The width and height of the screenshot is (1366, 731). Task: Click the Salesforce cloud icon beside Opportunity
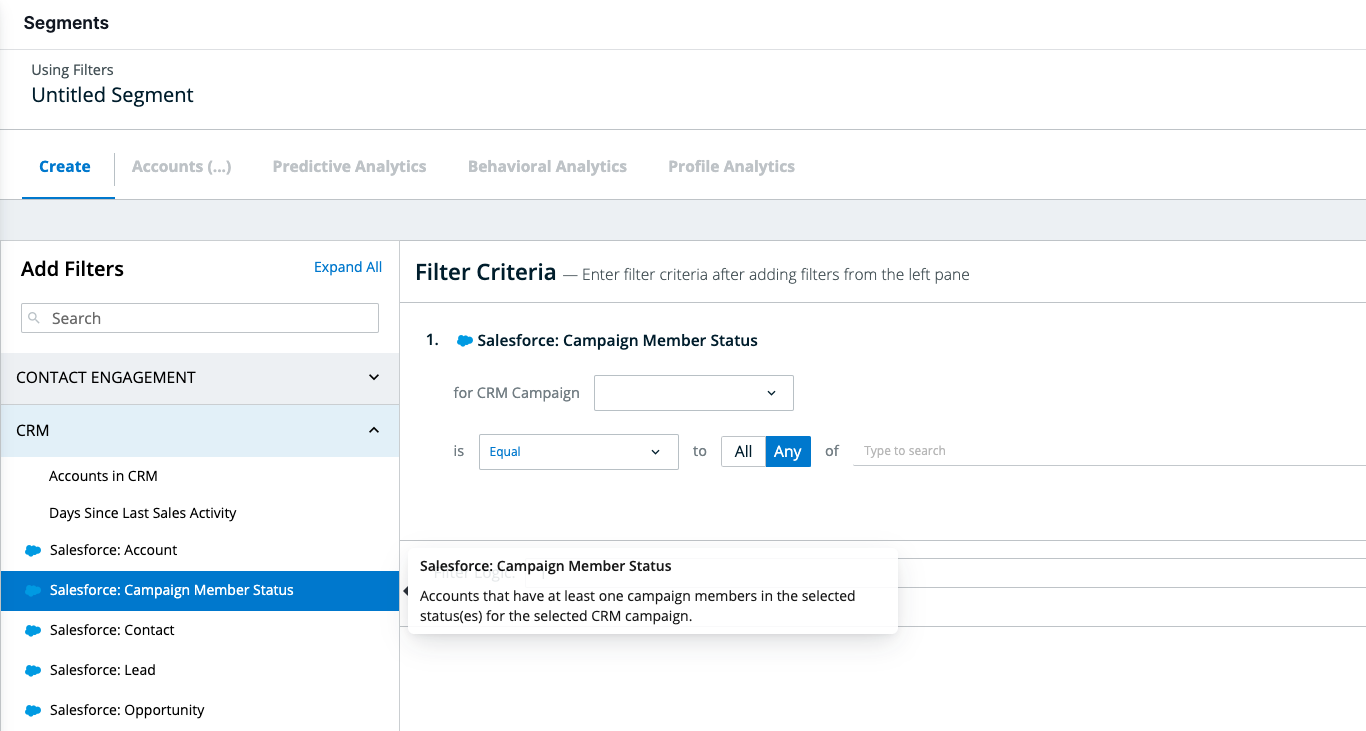click(33, 711)
